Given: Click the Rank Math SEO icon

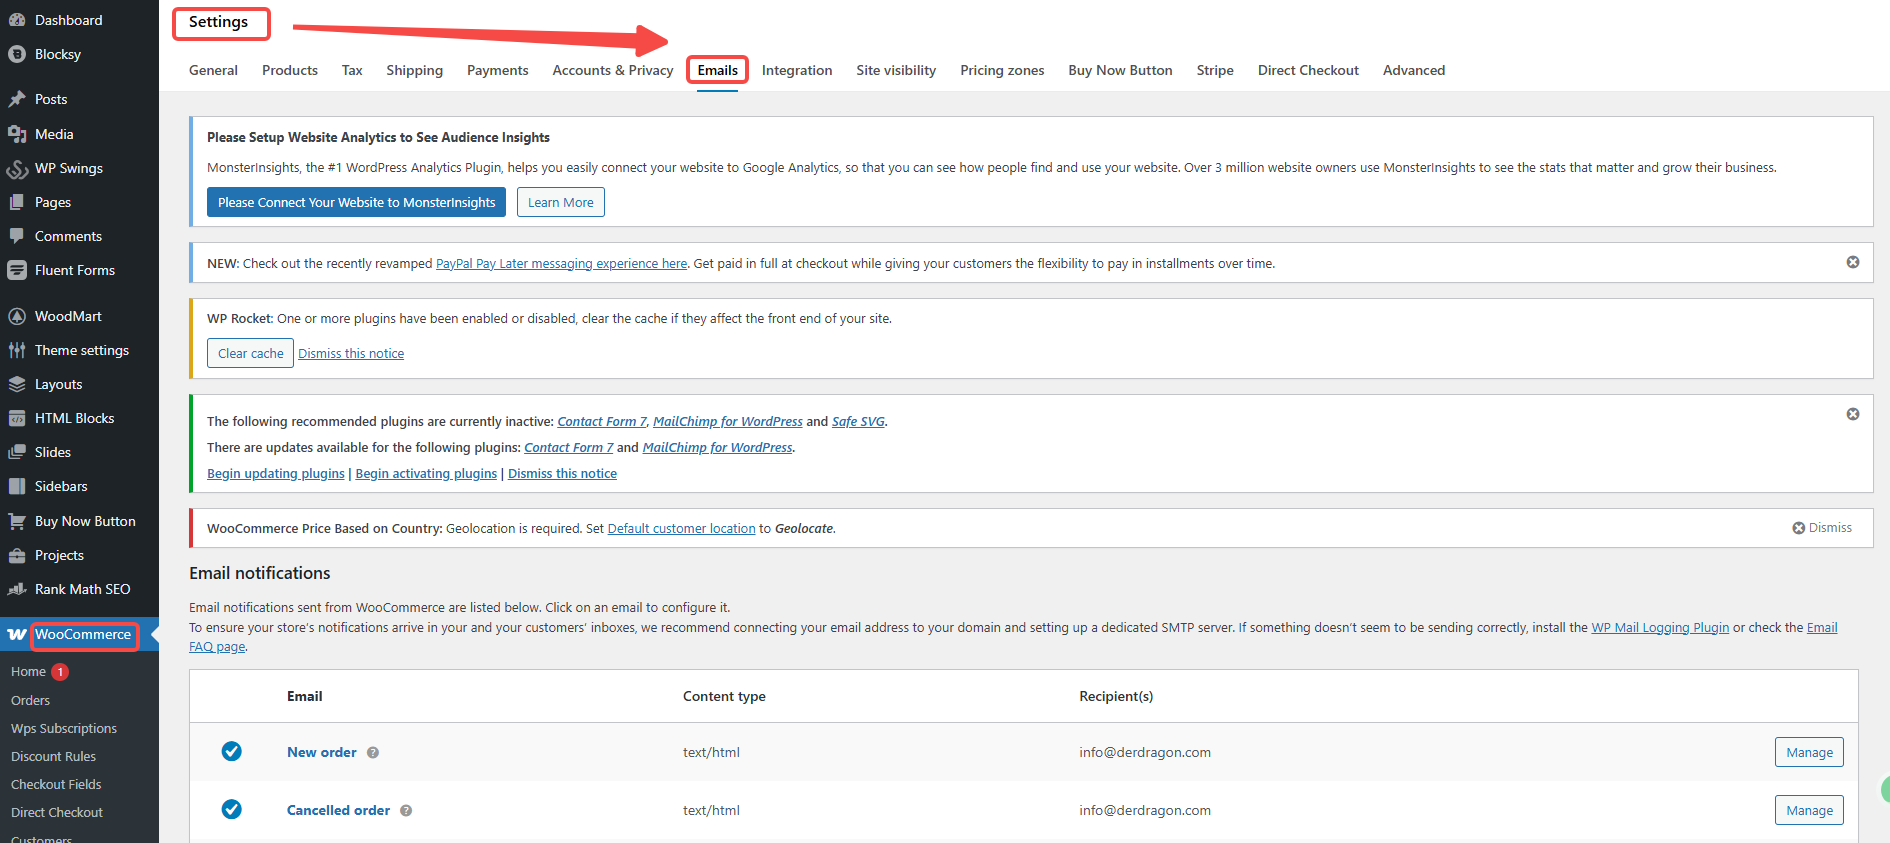Looking at the screenshot, I should tap(17, 589).
